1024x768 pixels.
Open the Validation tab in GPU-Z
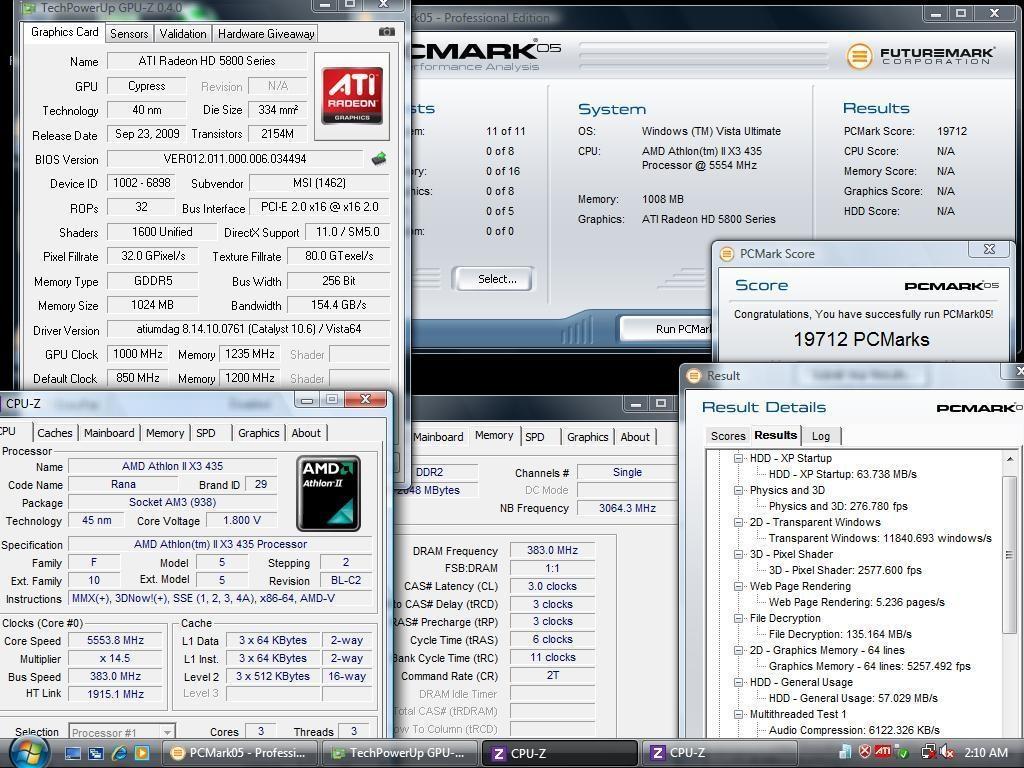[x=183, y=33]
